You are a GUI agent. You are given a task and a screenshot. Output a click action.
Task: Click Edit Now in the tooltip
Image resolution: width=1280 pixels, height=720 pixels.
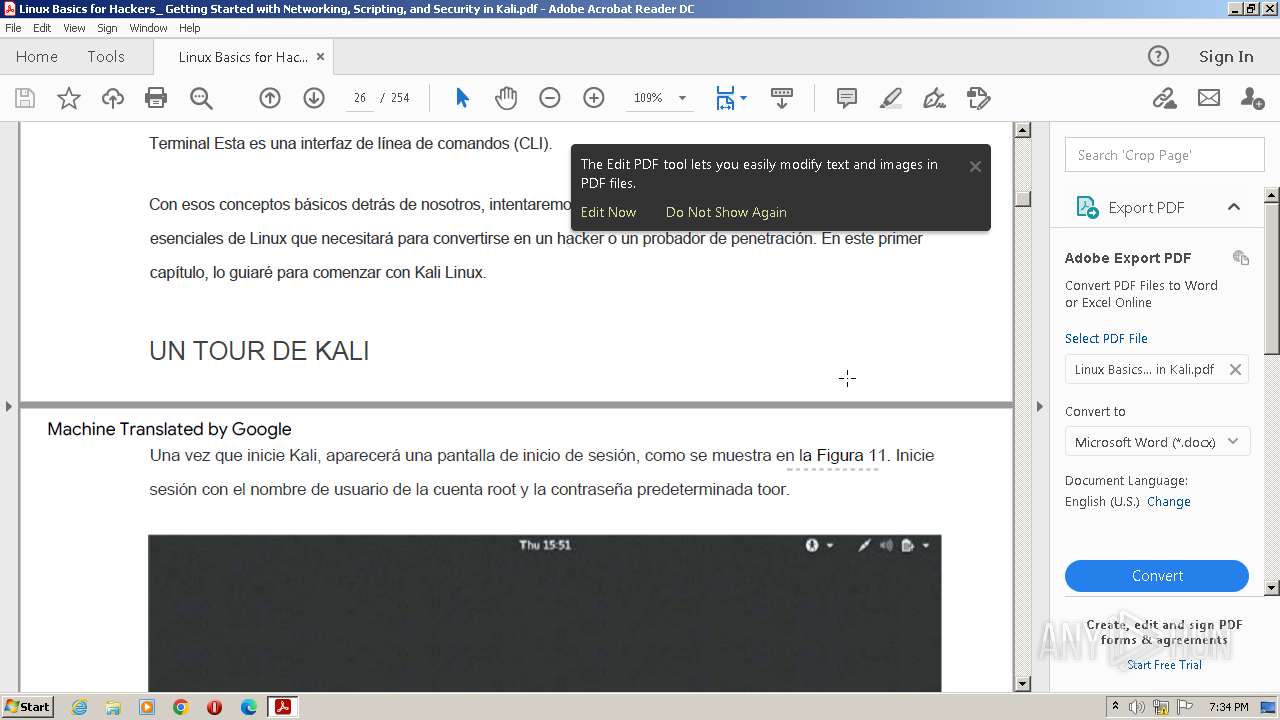point(608,212)
